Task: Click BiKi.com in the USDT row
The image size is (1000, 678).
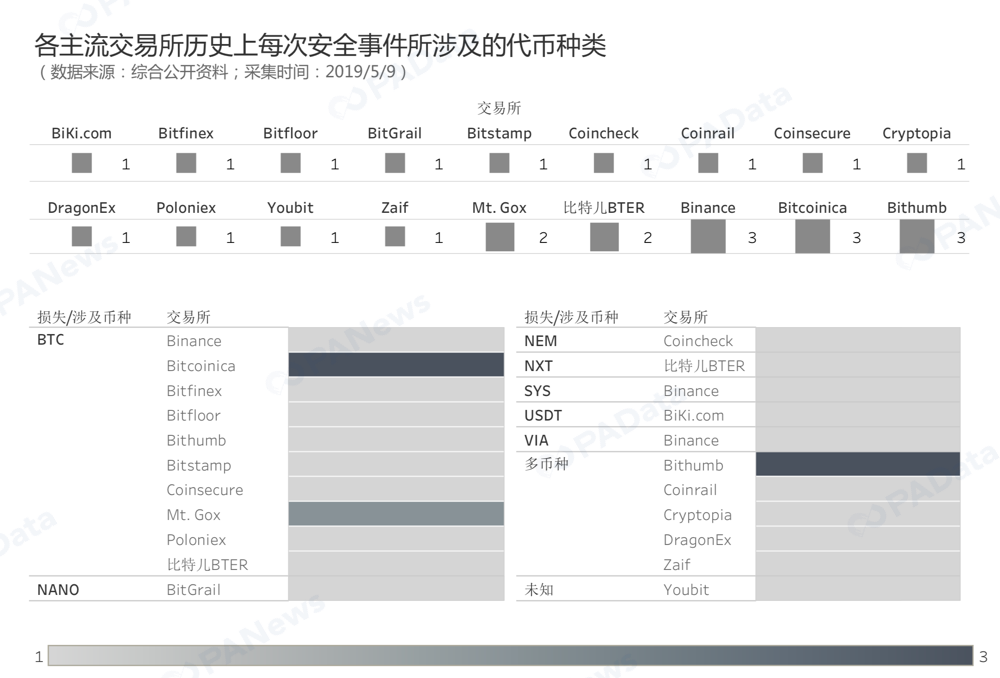Action: [x=693, y=415]
